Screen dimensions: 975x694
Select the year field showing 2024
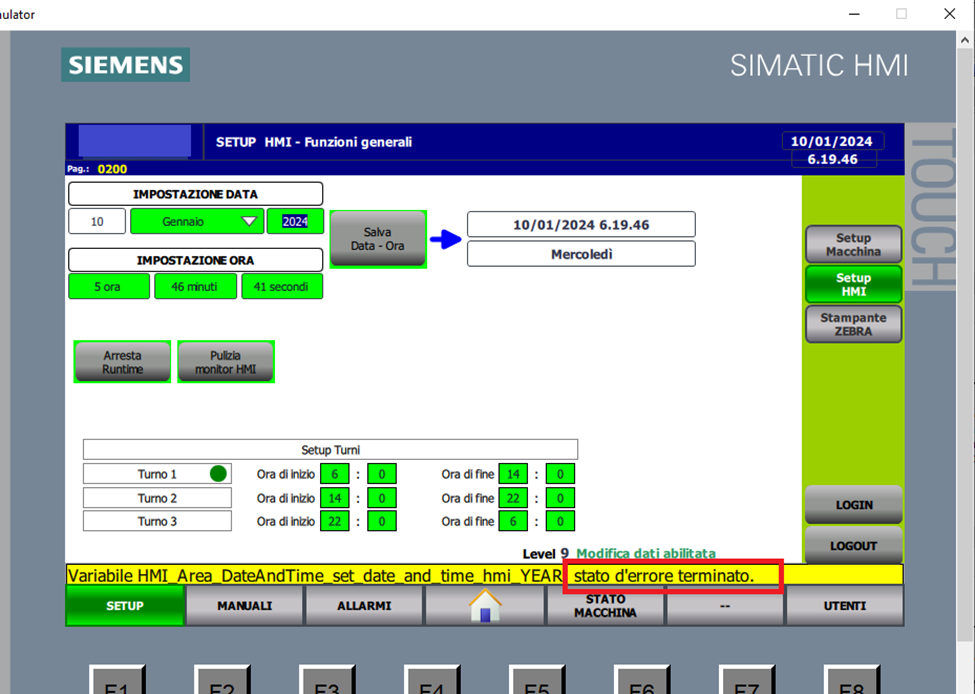295,221
